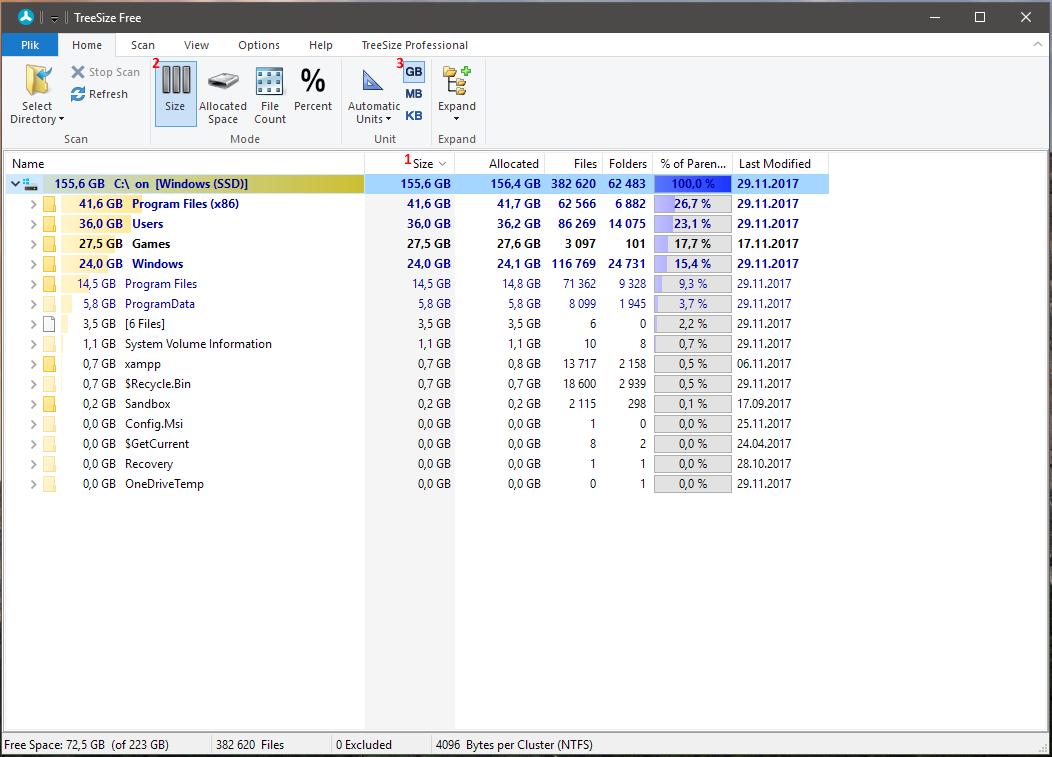This screenshot has height=757, width=1052.
Task: Click the OneDriveTemp folder icon
Action: click(x=49, y=484)
